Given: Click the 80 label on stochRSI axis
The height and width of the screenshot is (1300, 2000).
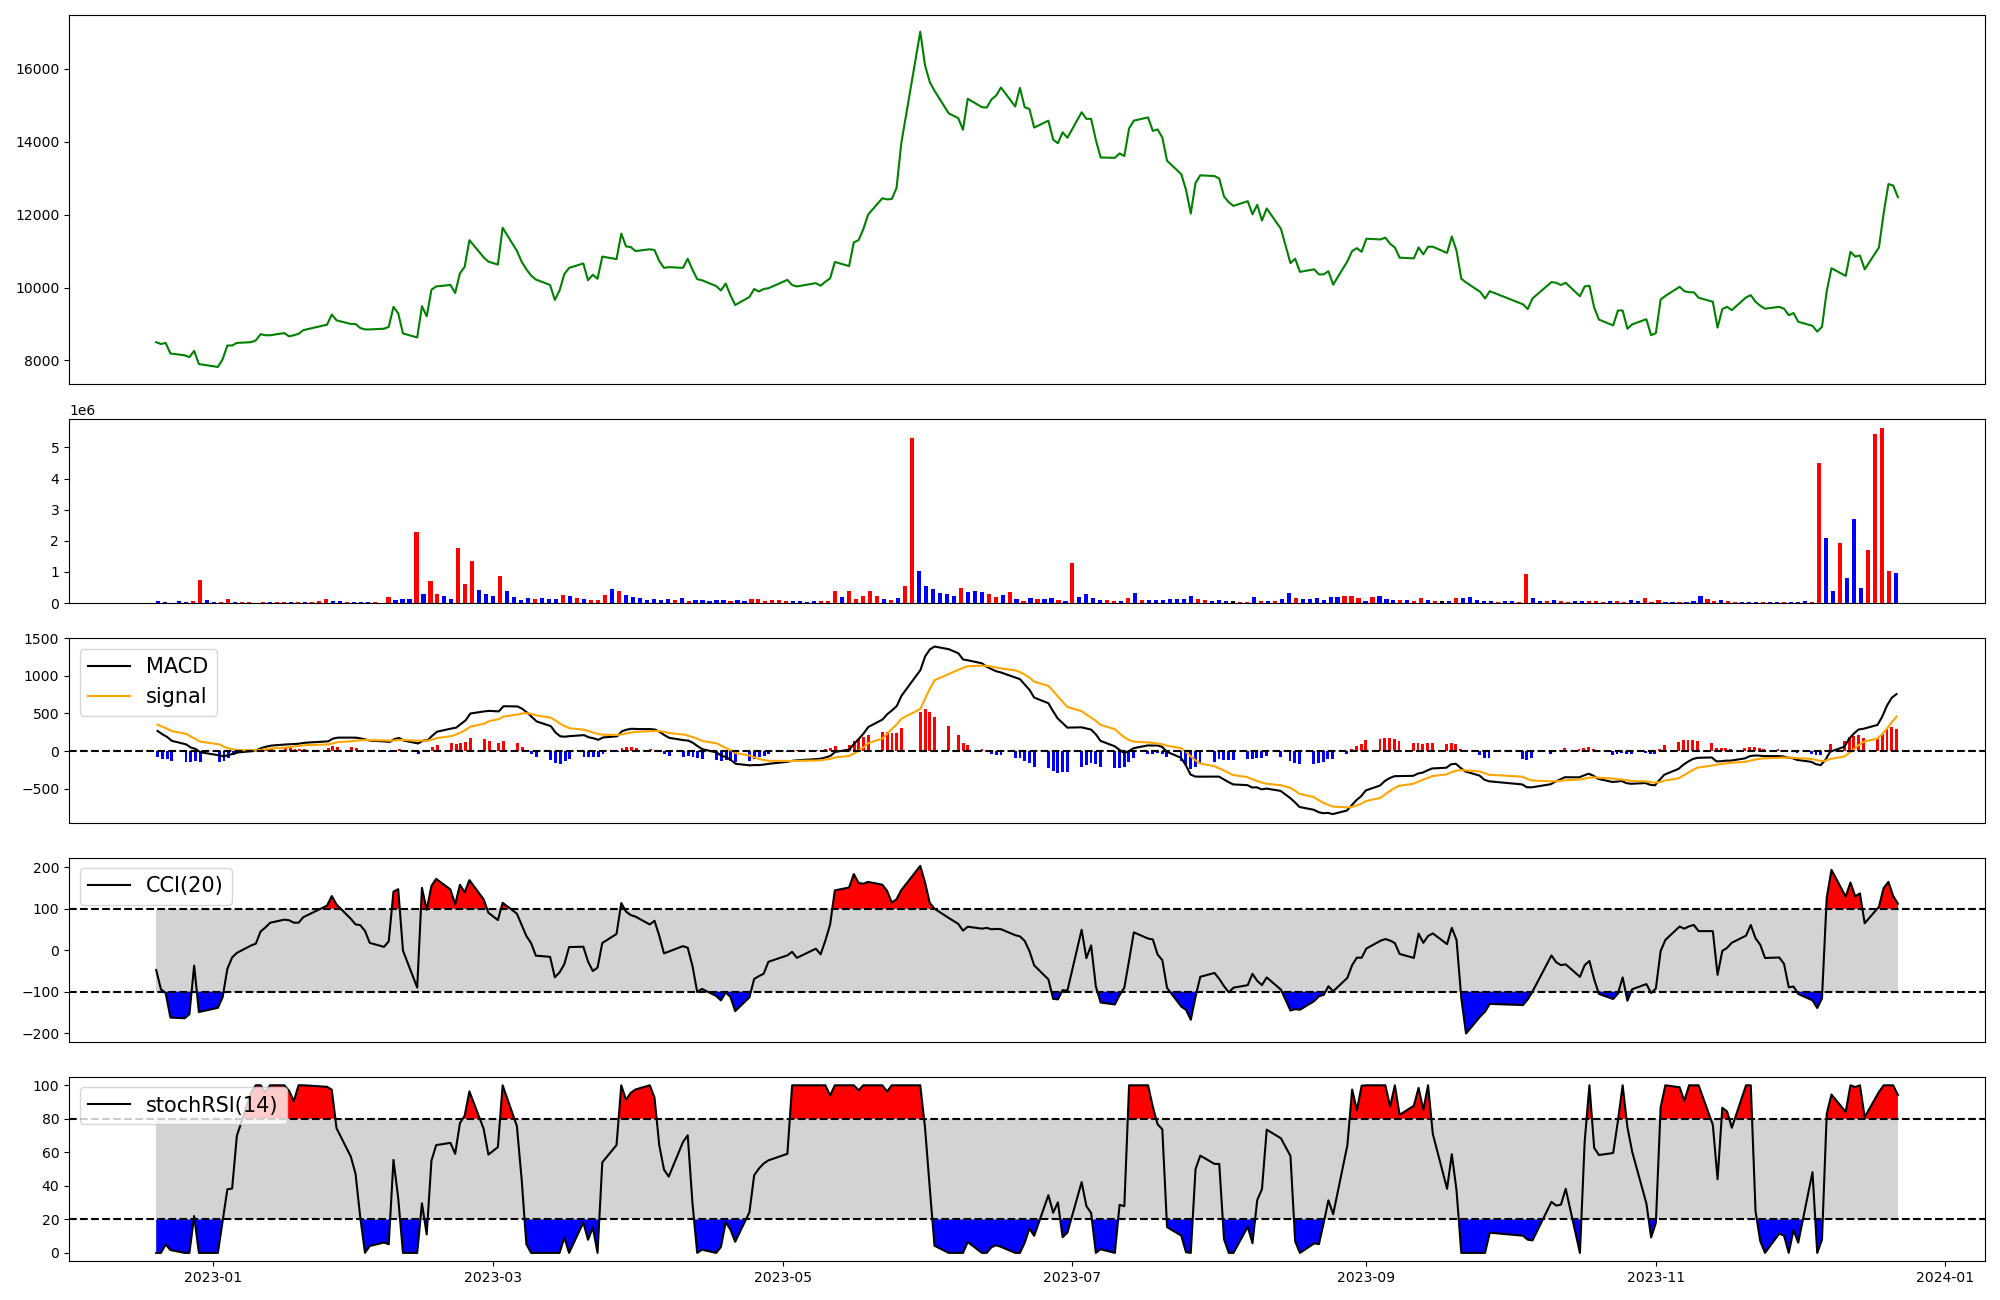Looking at the screenshot, I should pyautogui.click(x=50, y=1119).
